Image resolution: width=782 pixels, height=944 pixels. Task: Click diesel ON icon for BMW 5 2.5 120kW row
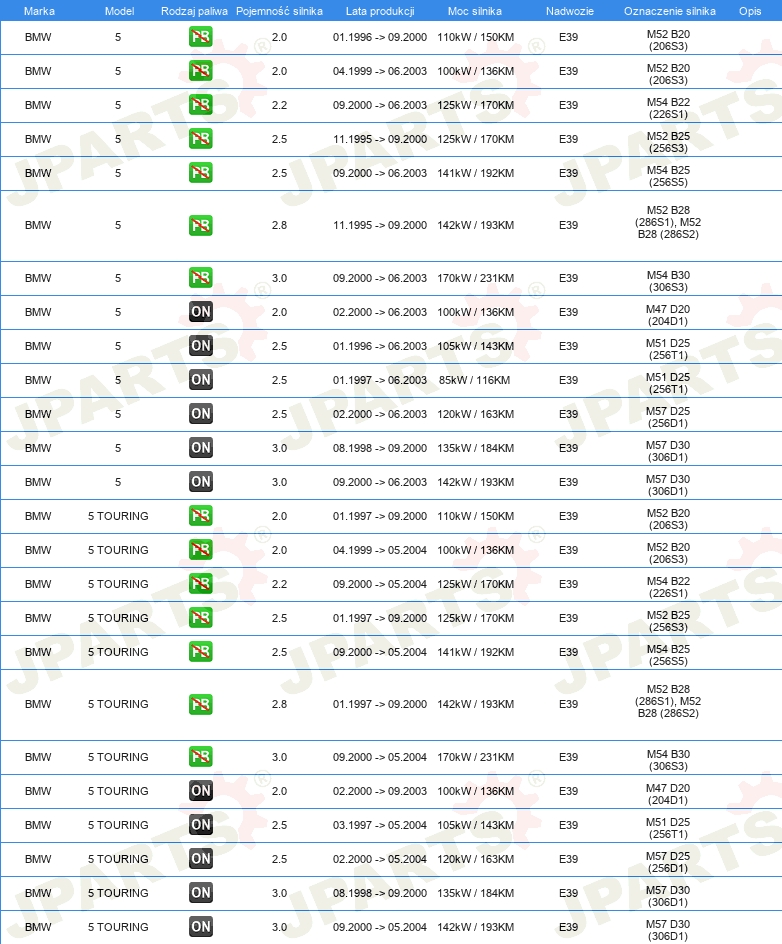click(200, 414)
